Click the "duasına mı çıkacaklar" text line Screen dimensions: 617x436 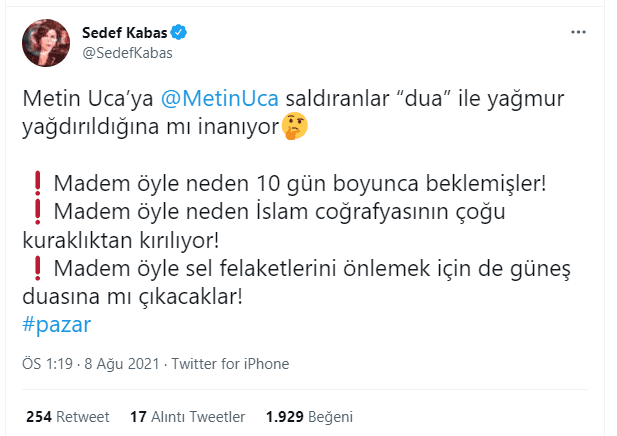133,297
